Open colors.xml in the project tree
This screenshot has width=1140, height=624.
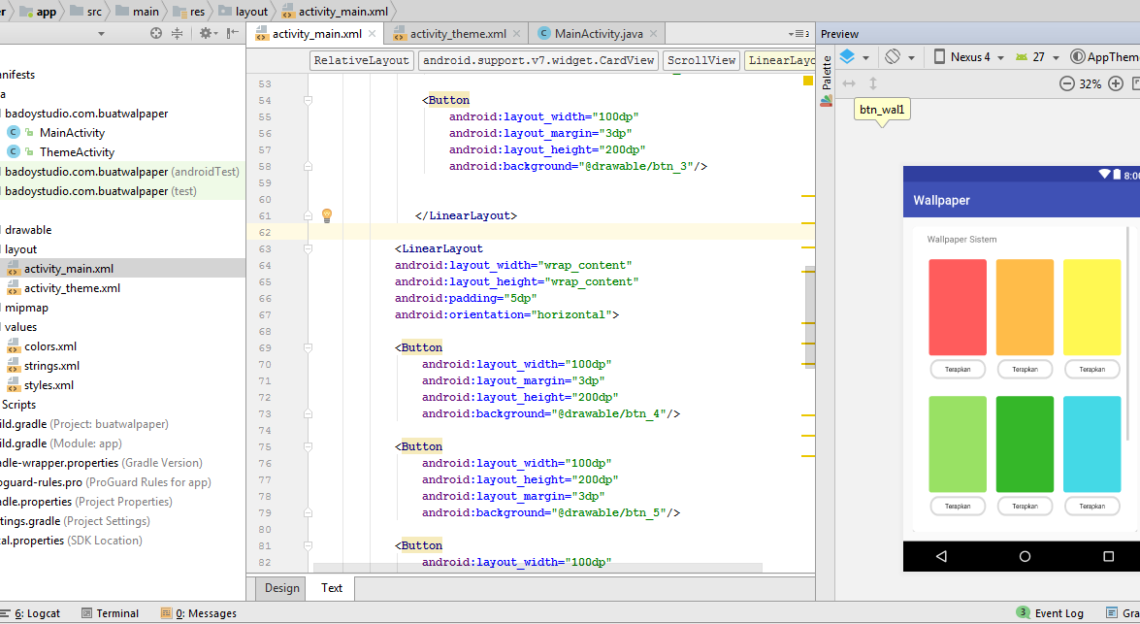(x=50, y=346)
